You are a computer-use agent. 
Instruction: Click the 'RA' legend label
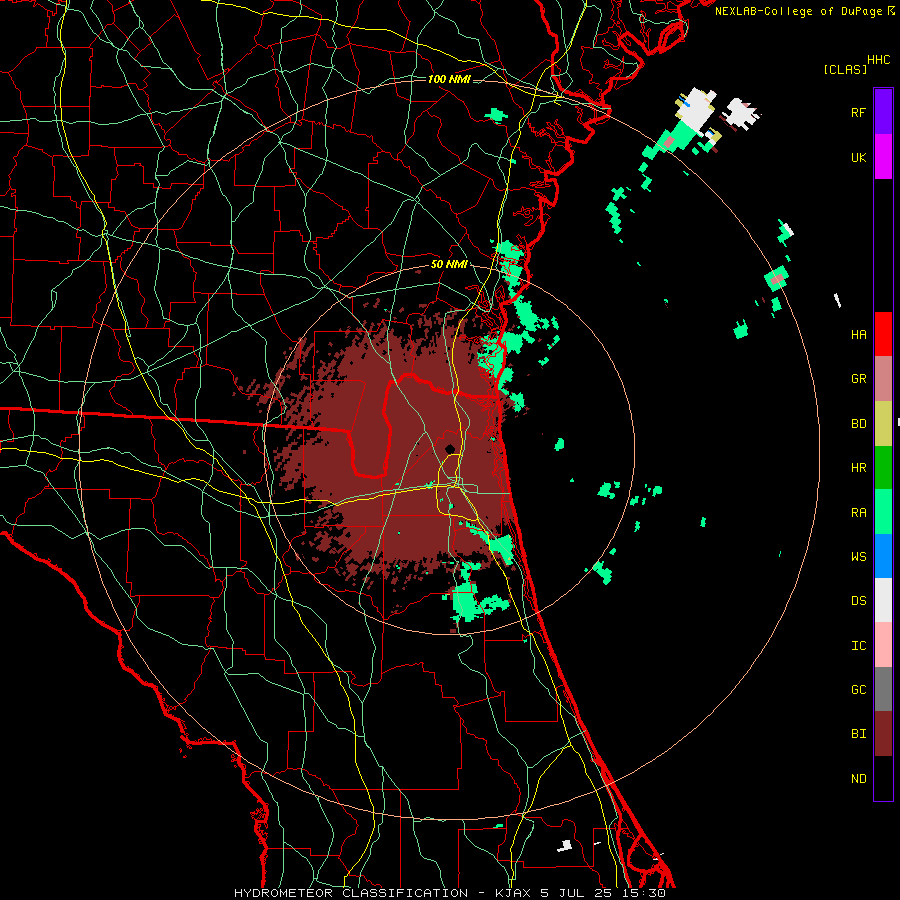(x=859, y=513)
